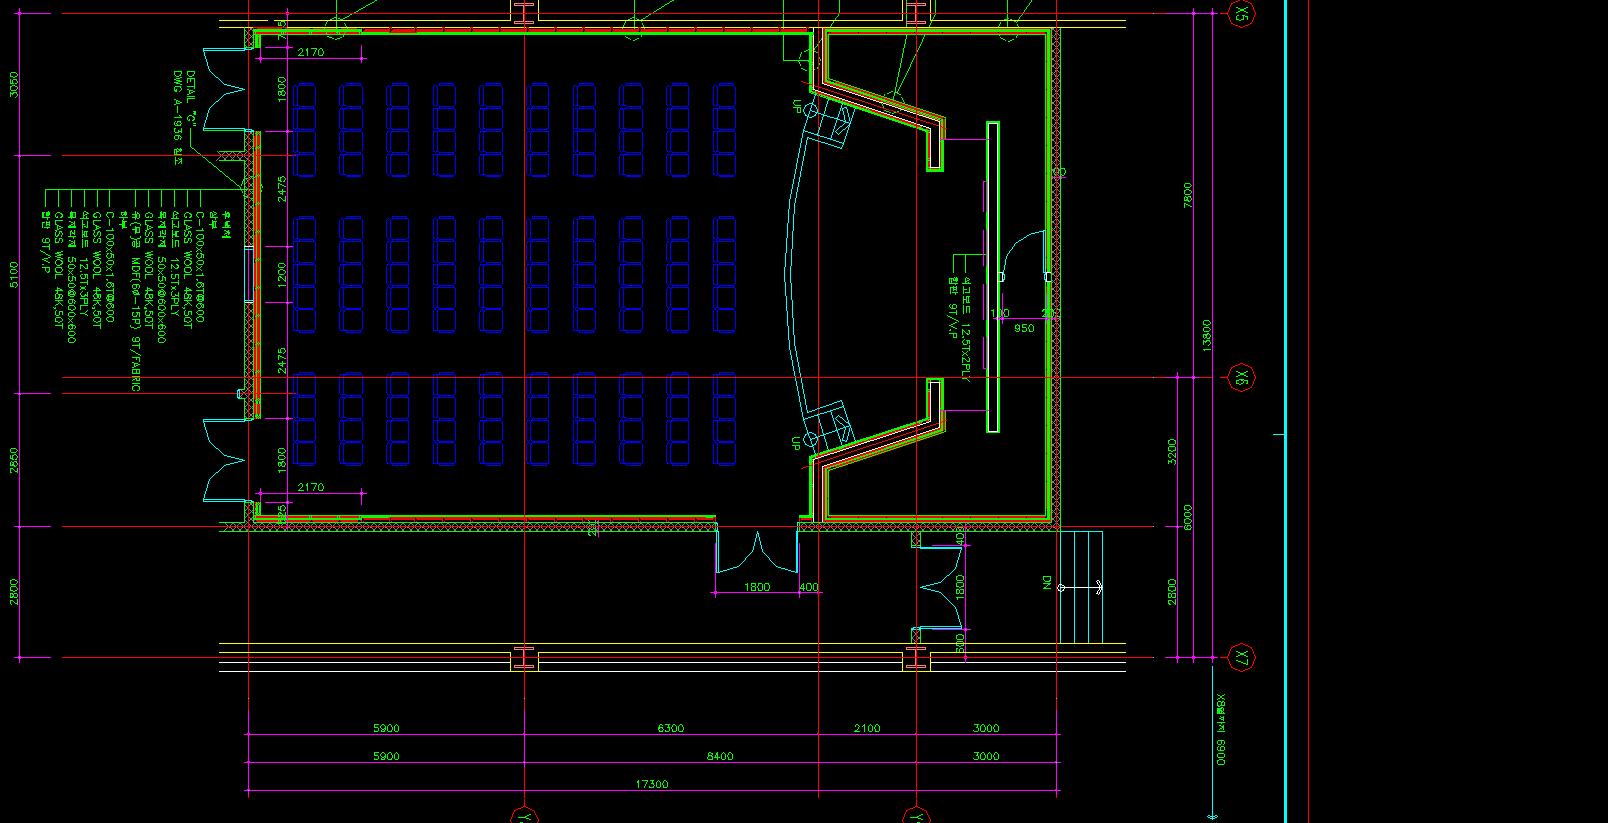Pick the X7 grid bubble symbol

(x=1241, y=657)
